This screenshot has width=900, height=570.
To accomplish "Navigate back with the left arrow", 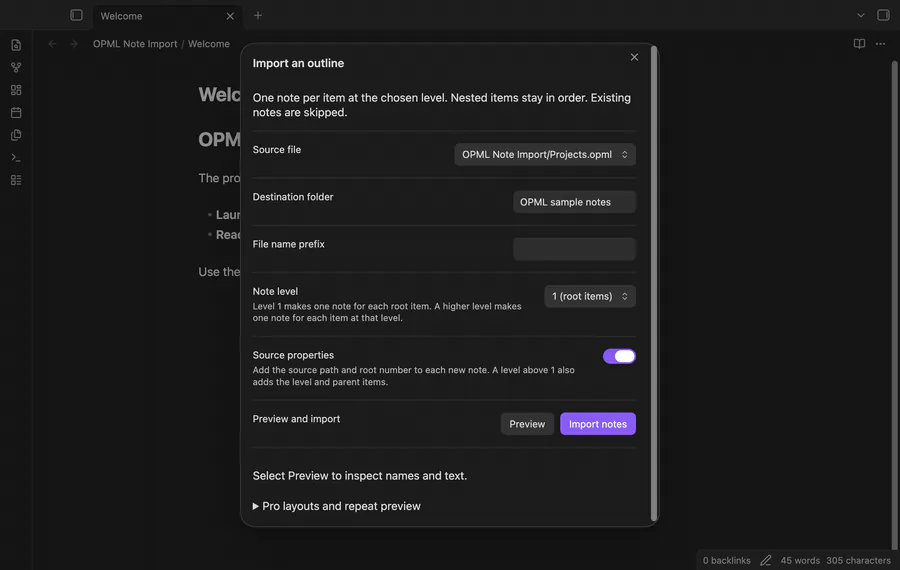I will pos(52,44).
